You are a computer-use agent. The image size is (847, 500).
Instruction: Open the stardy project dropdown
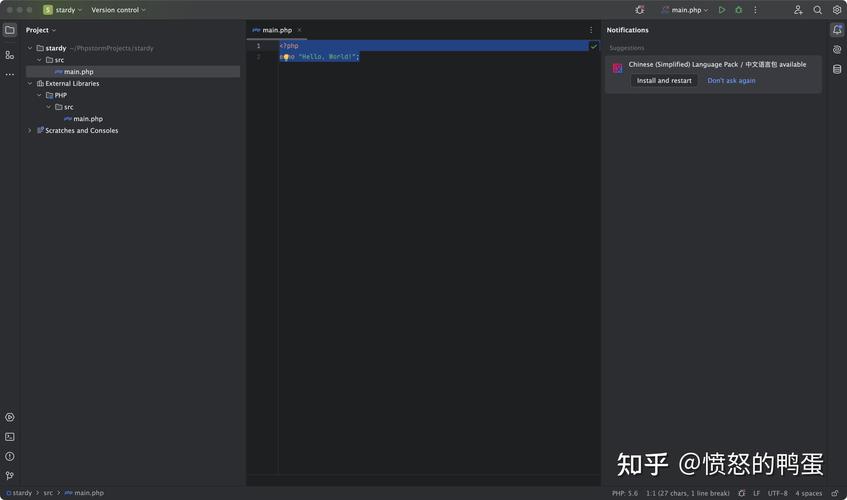pyautogui.click(x=69, y=10)
